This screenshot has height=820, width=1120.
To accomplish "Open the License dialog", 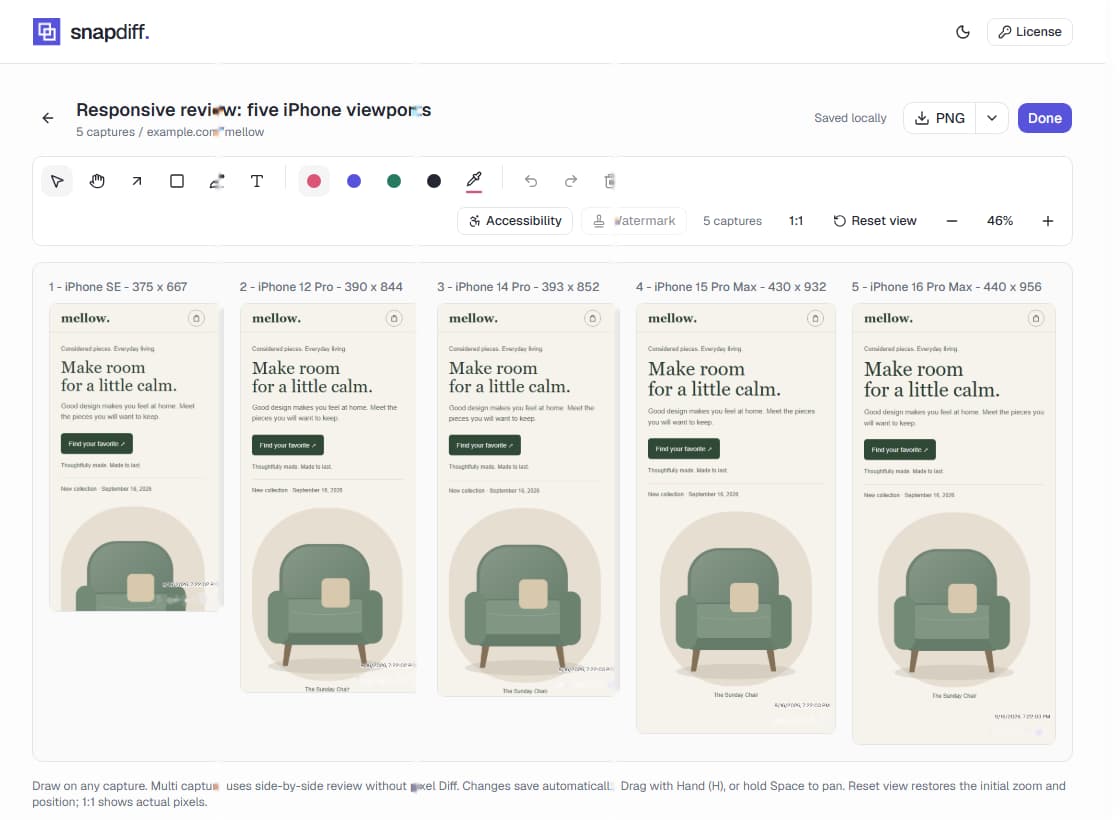I will 1029,31.
